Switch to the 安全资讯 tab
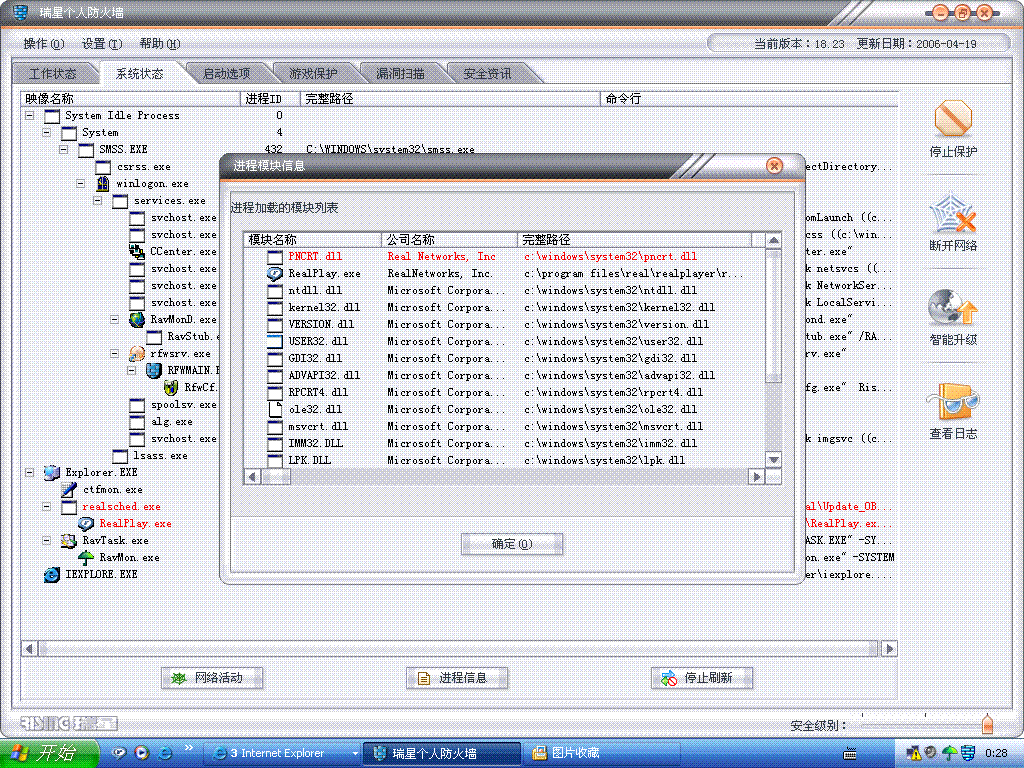The image size is (1024, 768). [x=487, y=74]
